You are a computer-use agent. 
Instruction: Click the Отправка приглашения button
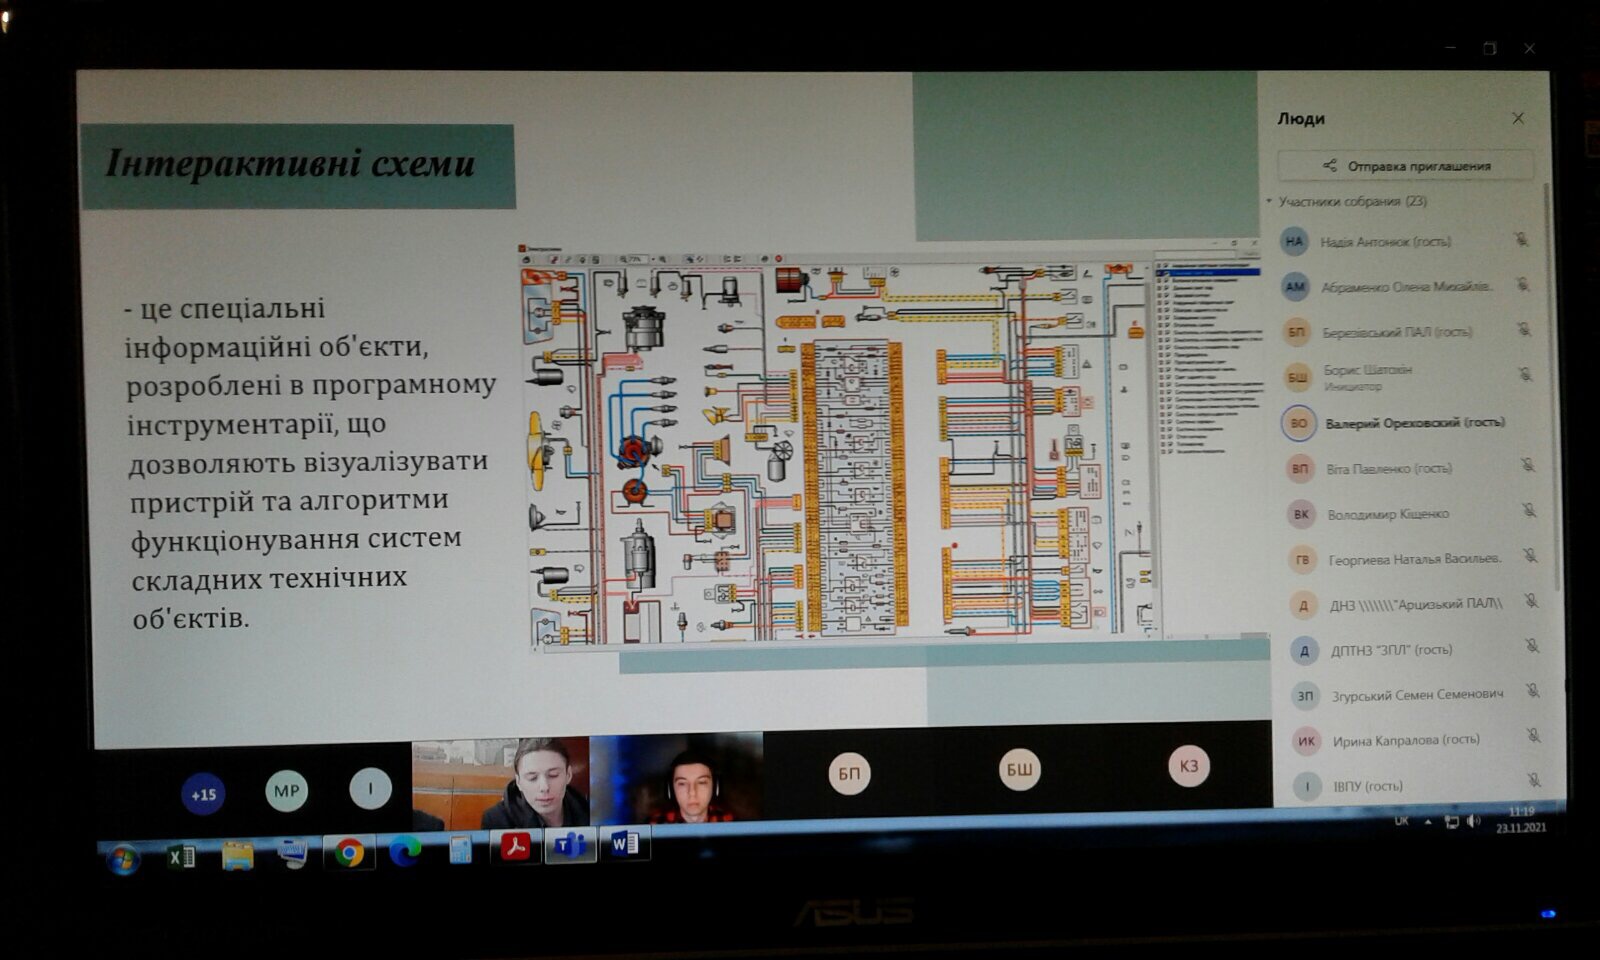click(x=1405, y=166)
